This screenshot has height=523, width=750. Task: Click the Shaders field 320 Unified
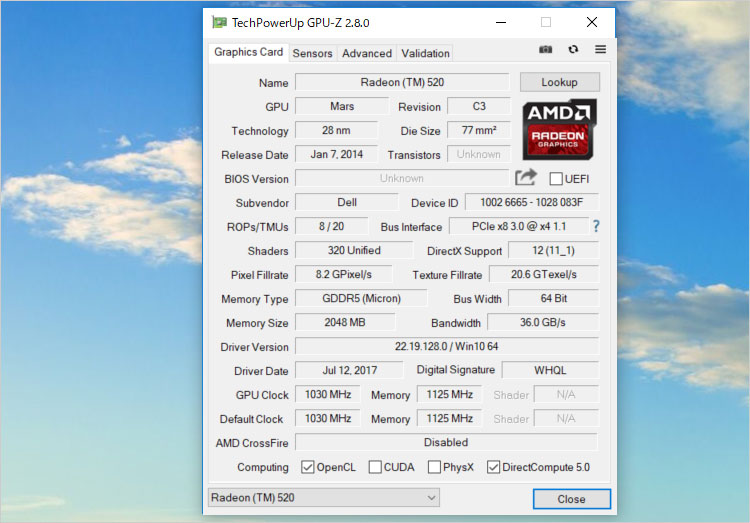354,250
